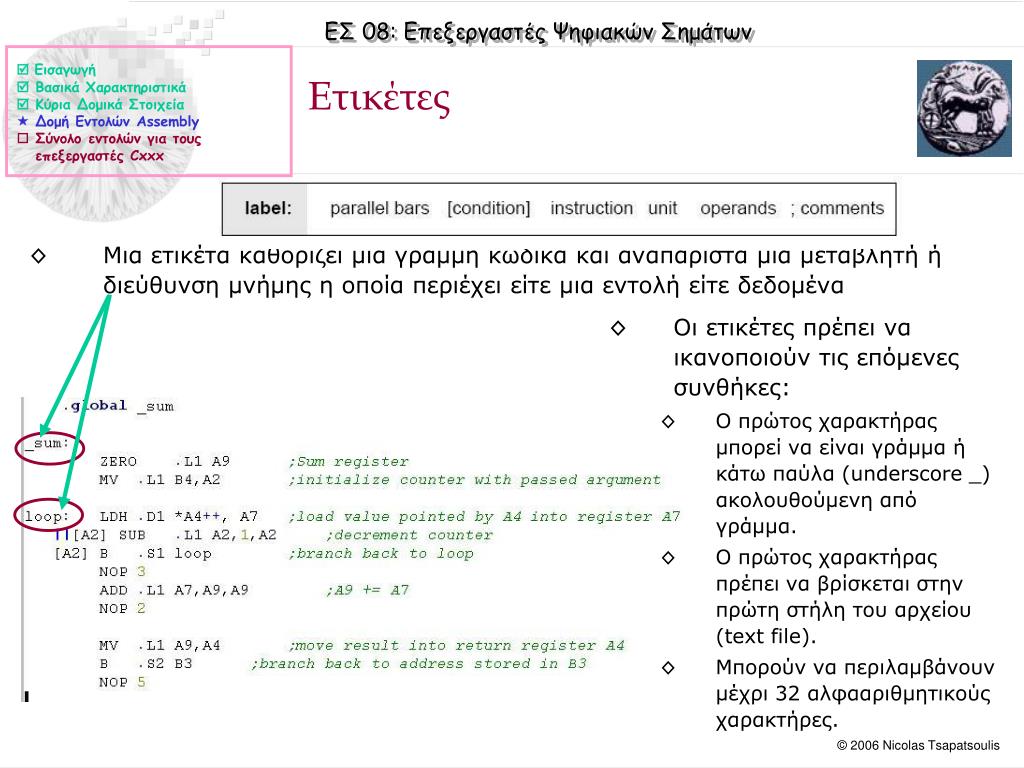Click the slide title Ετικέτες
The height and width of the screenshot is (768, 1024).
tap(379, 98)
